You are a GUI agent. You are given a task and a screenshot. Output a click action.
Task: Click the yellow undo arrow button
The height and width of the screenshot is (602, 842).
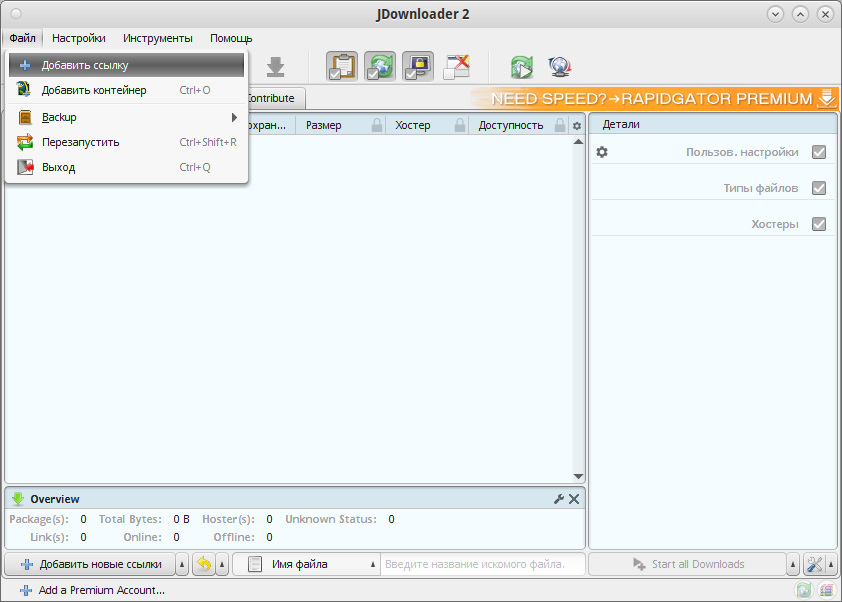coord(204,564)
